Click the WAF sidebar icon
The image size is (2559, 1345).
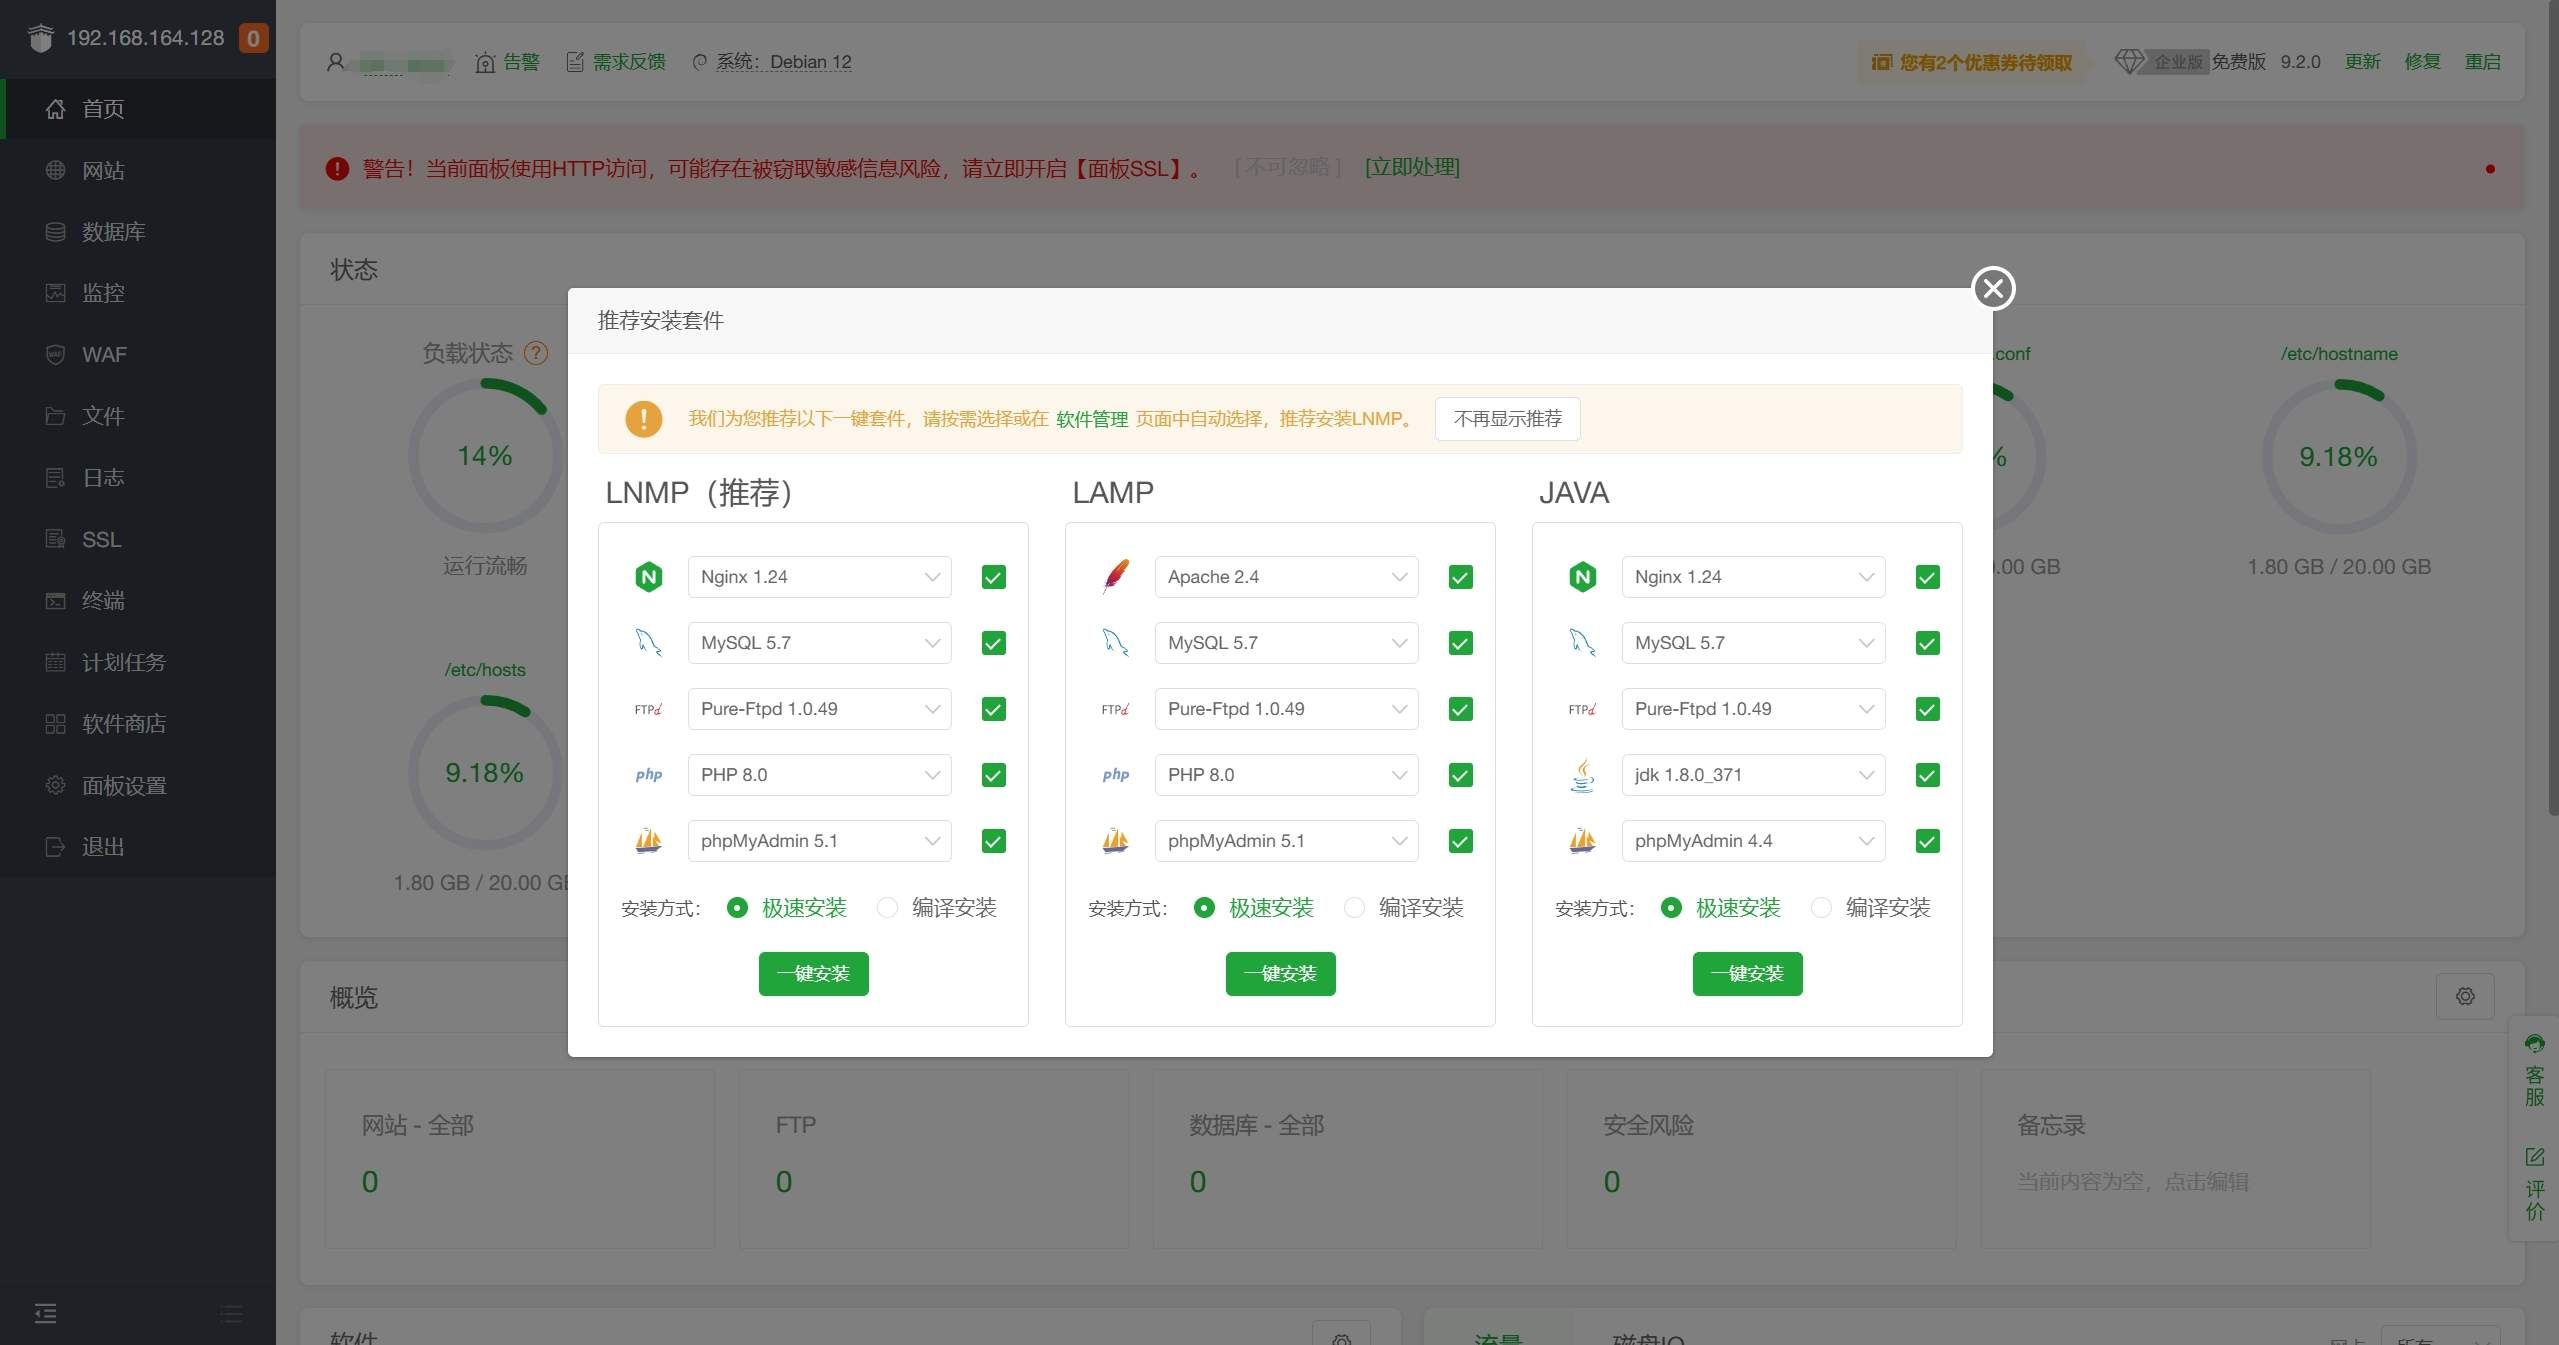tap(54, 354)
